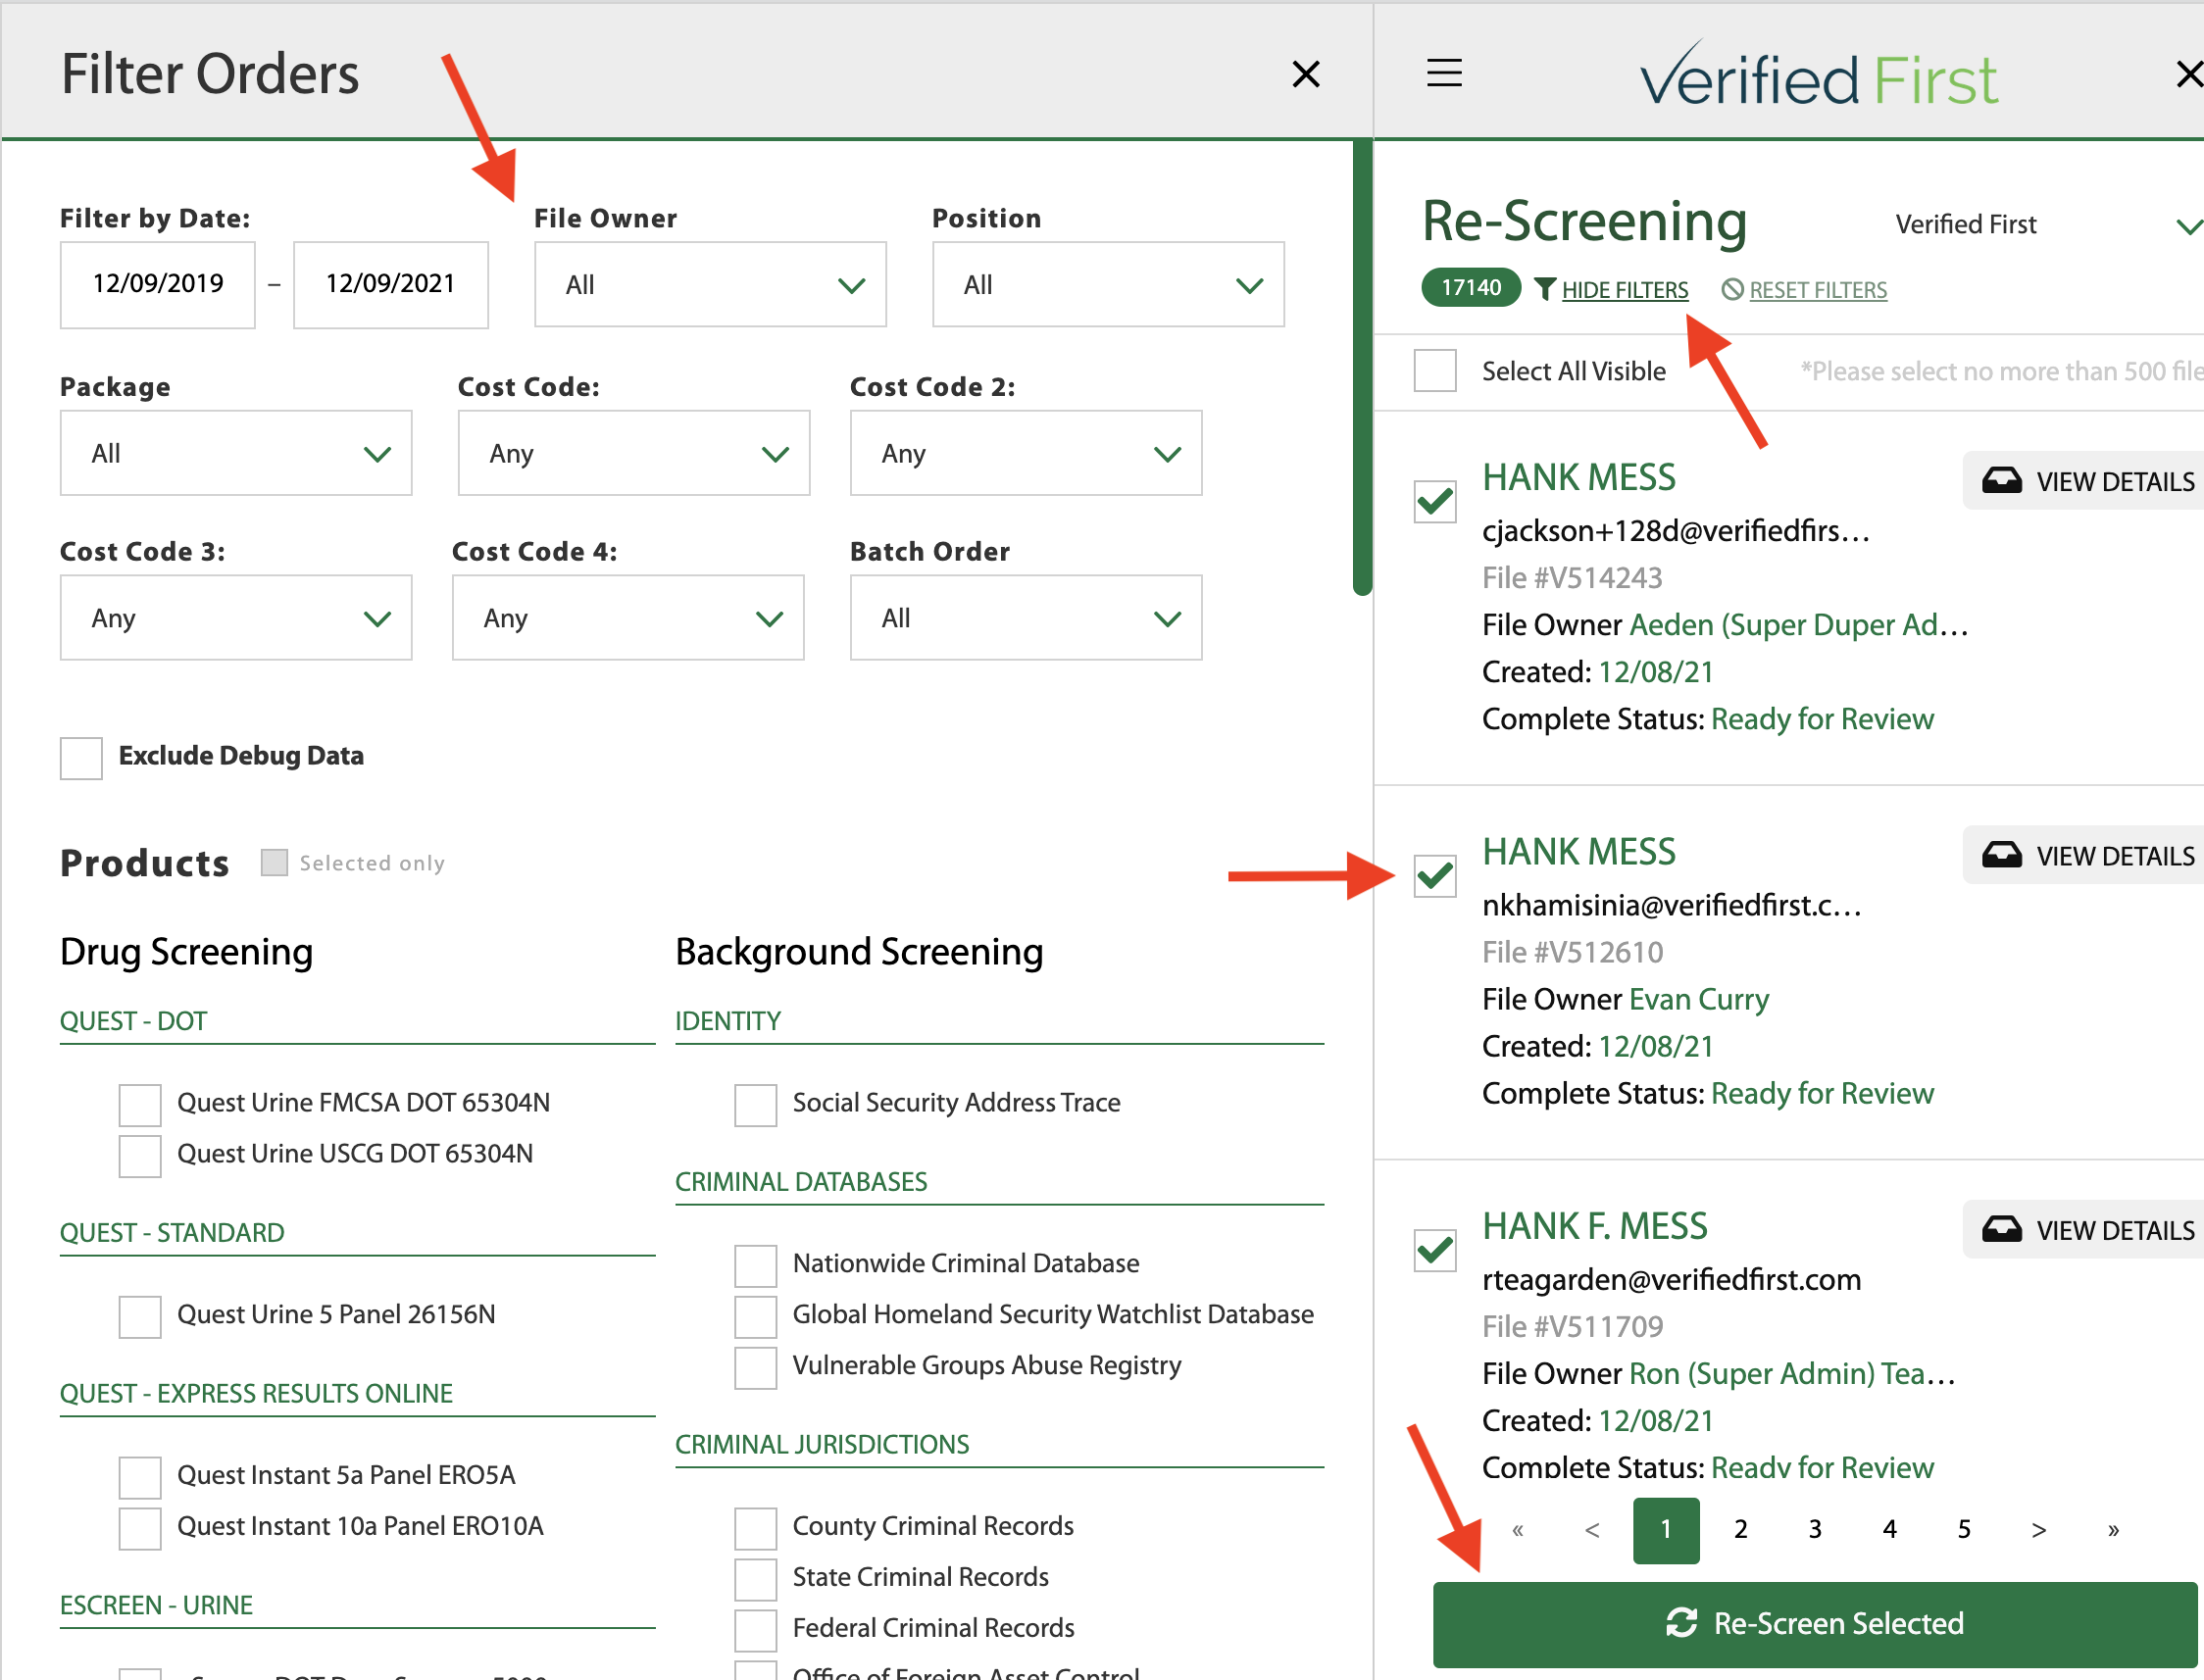
Task: View details for file #V512610
Action: [x=2084, y=855]
